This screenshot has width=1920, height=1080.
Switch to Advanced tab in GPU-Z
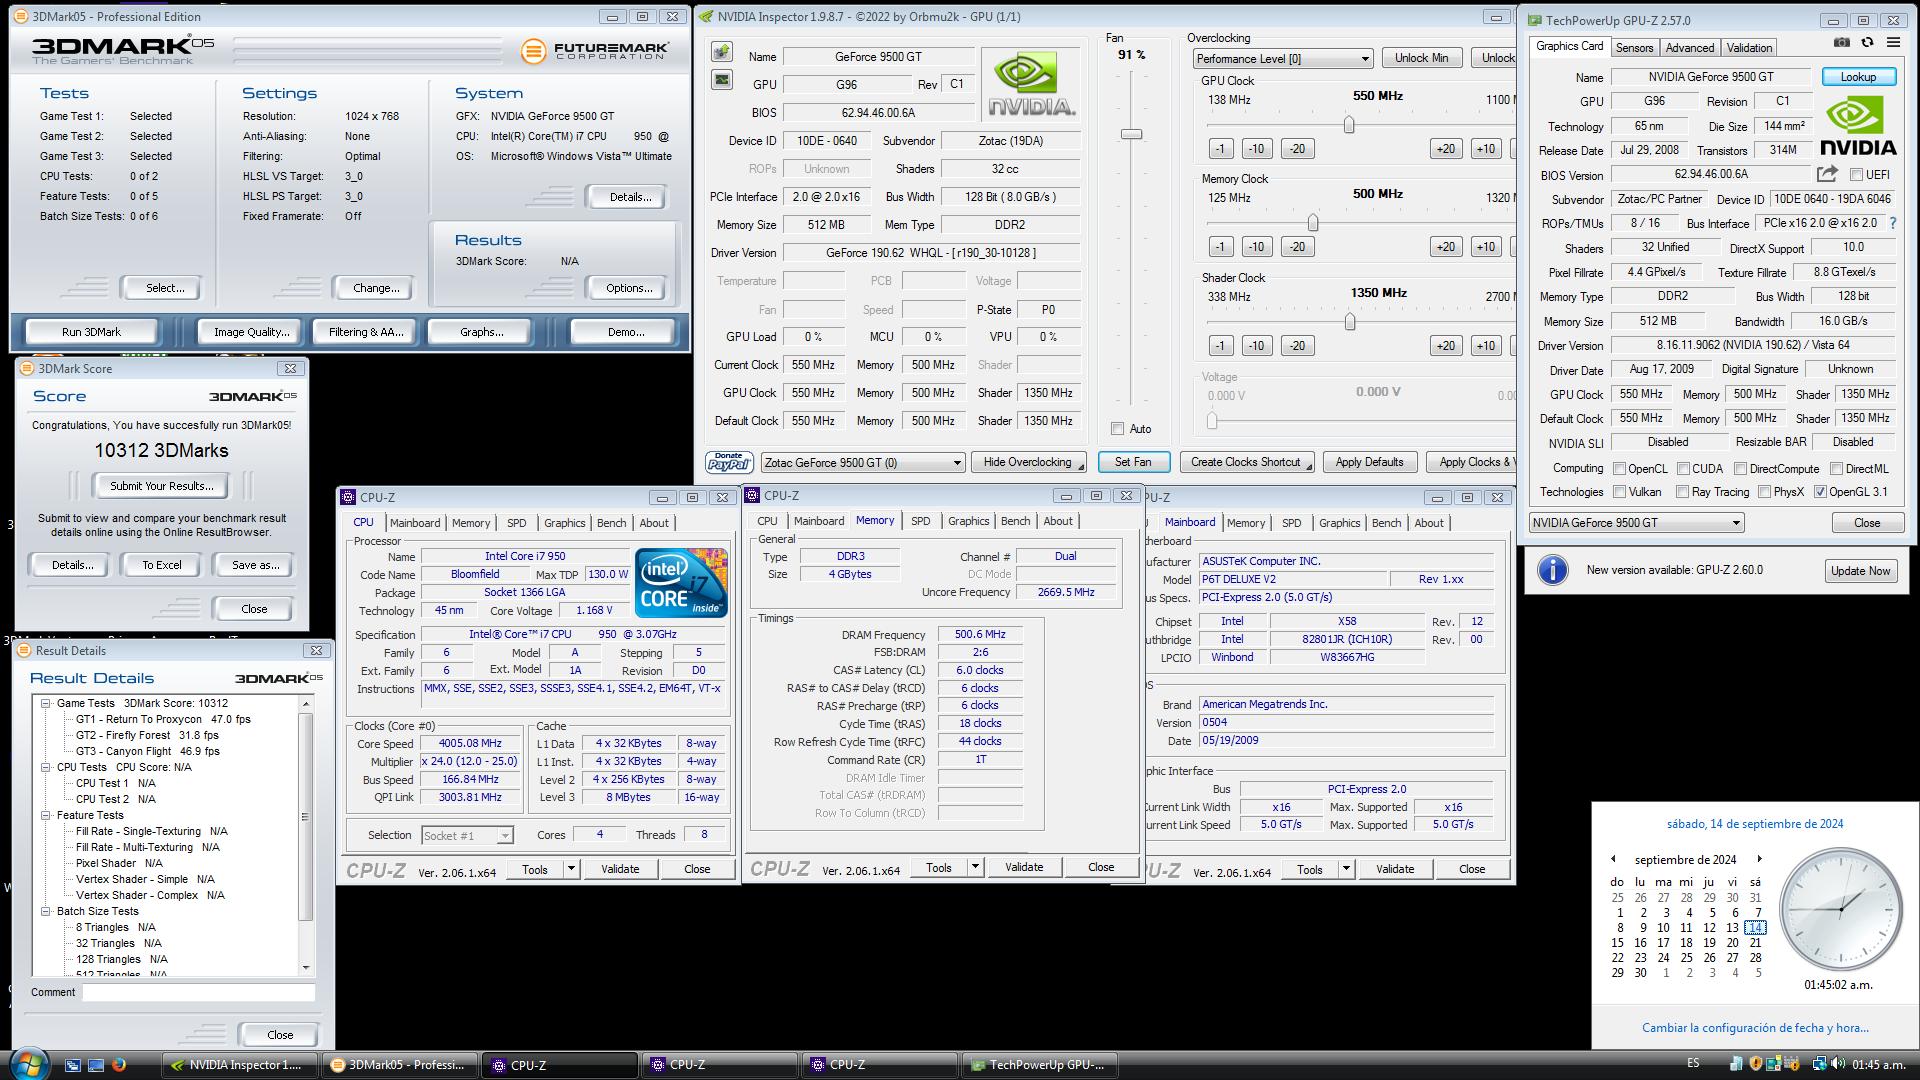pos(1690,48)
